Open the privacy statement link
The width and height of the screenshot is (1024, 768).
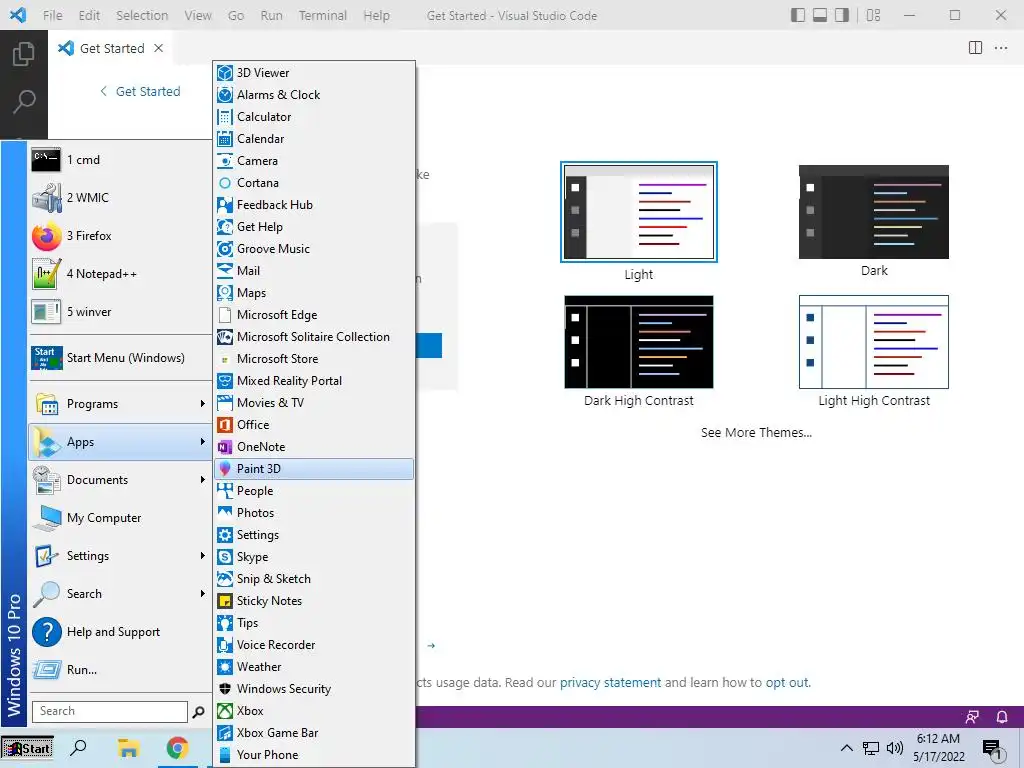point(610,682)
